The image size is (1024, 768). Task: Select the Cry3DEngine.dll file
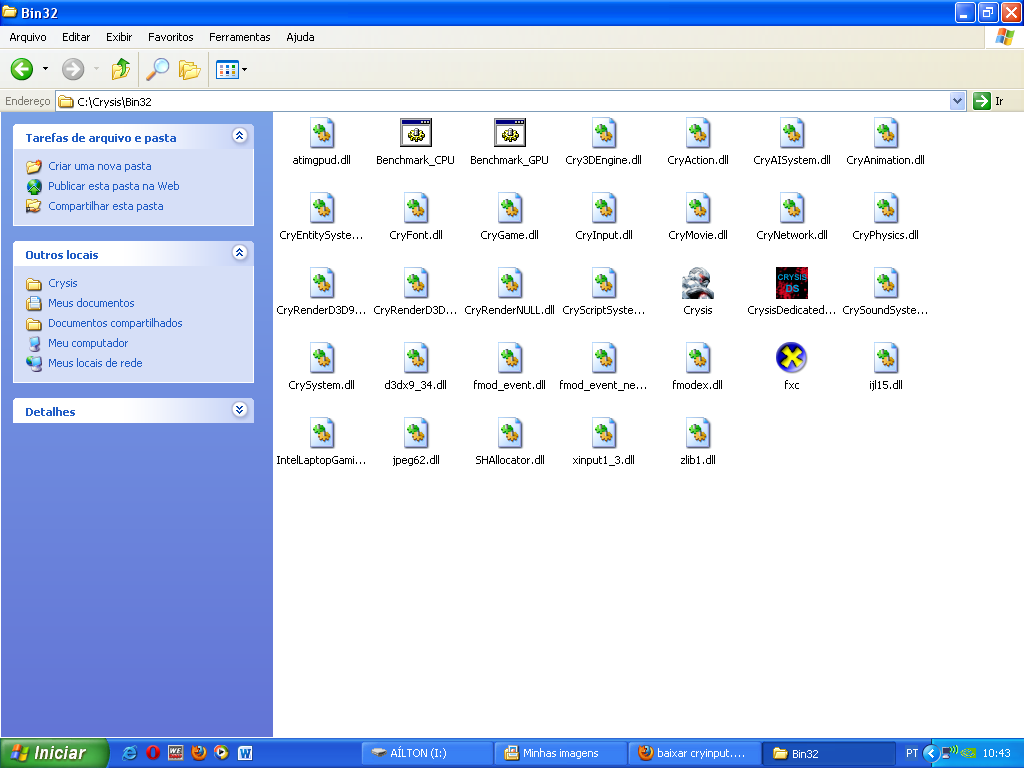[603, 132]
